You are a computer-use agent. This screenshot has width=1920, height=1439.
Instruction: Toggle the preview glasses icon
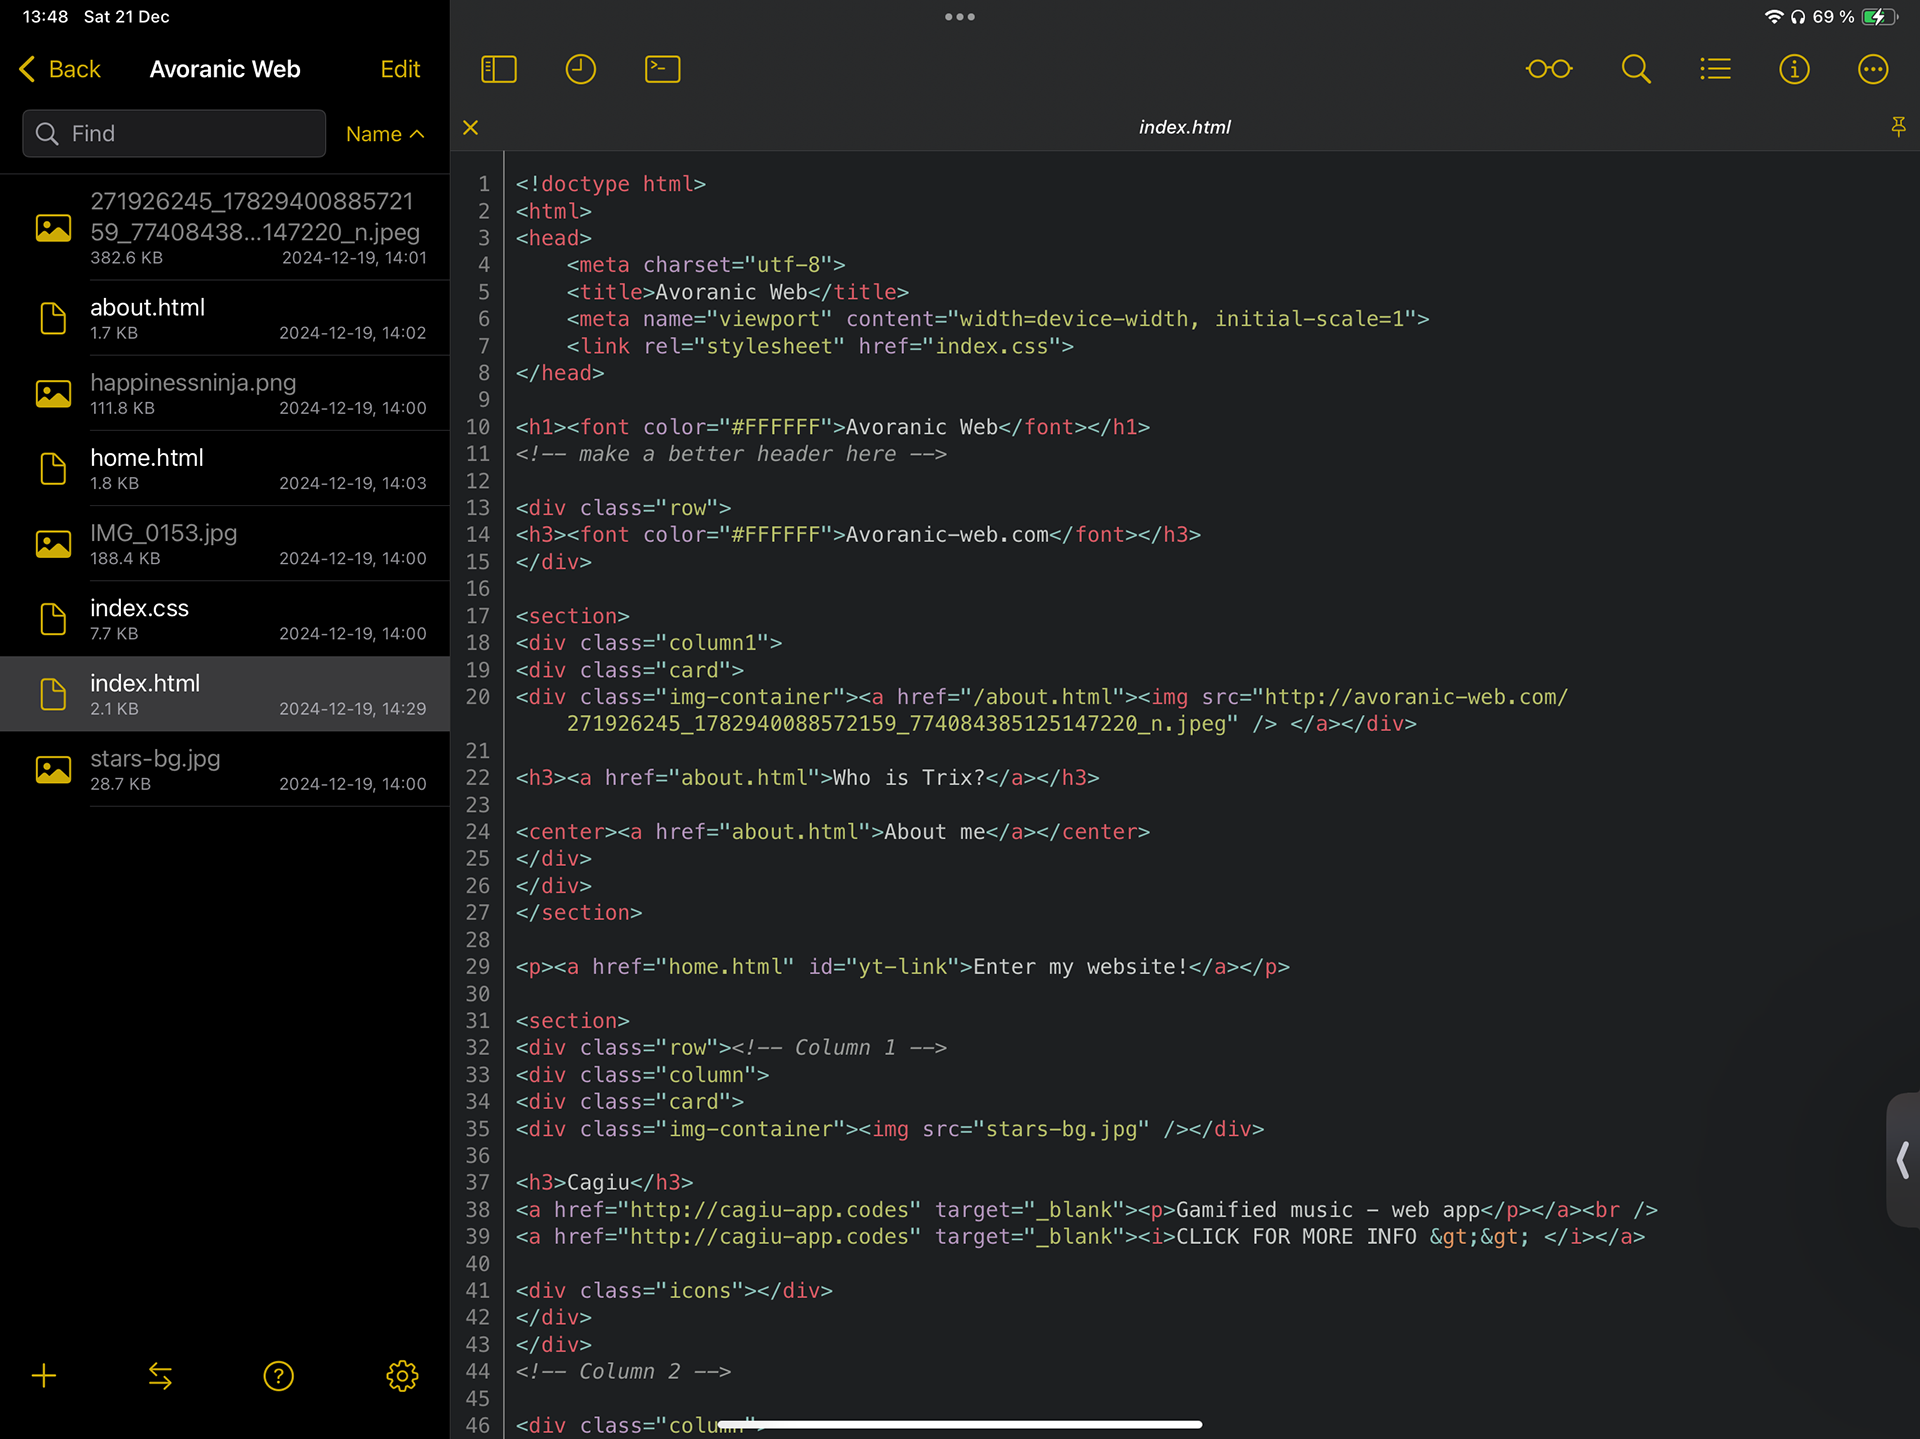point(1548,69)
